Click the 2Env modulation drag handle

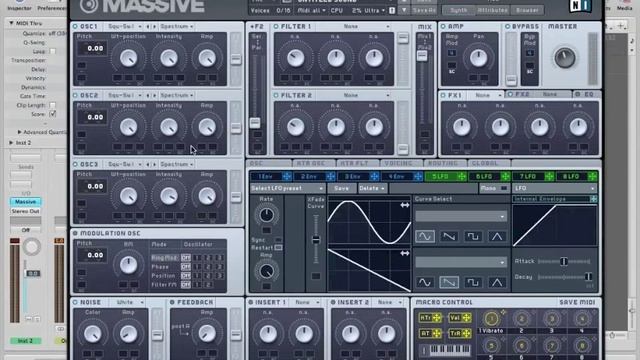pyautogui.click(x=331, y=176)
